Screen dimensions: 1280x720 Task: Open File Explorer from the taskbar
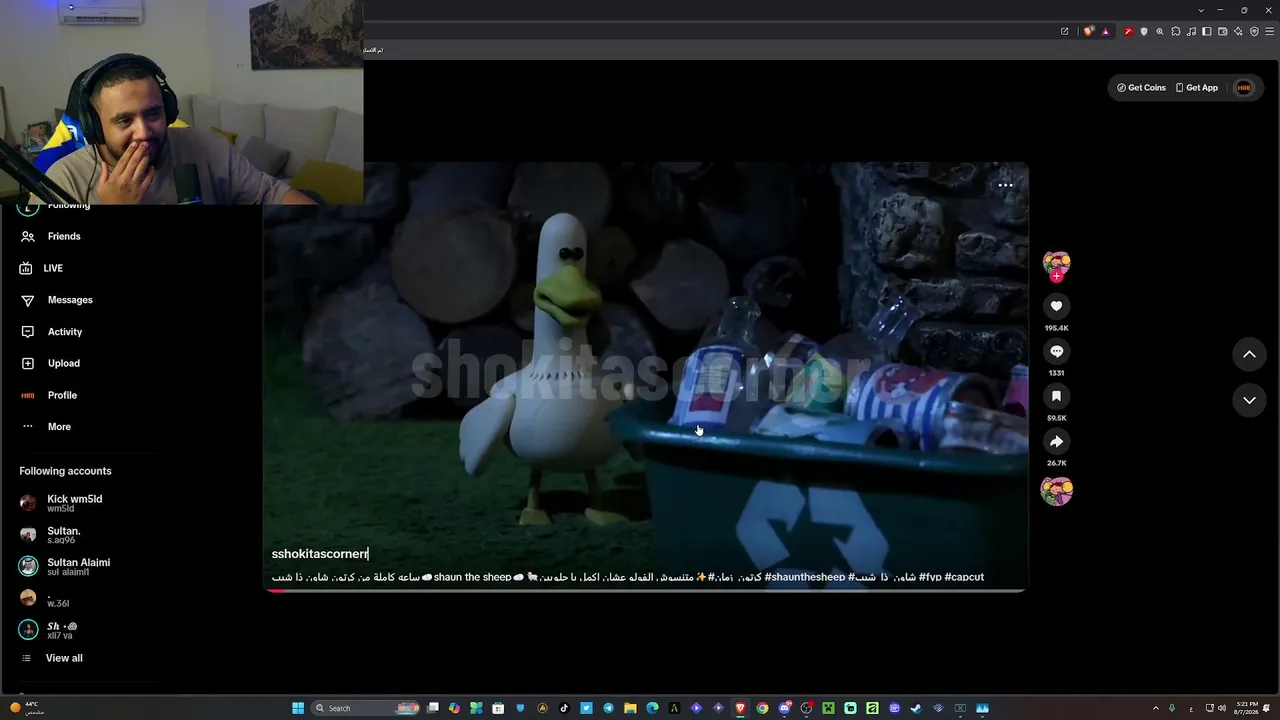click(630, 708)
